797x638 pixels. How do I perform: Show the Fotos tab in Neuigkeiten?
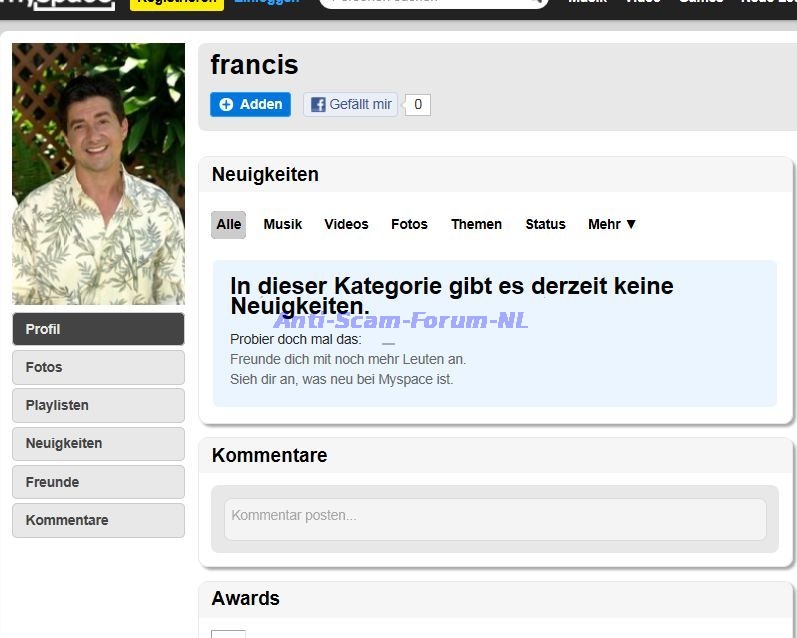(x=409, y=224)
